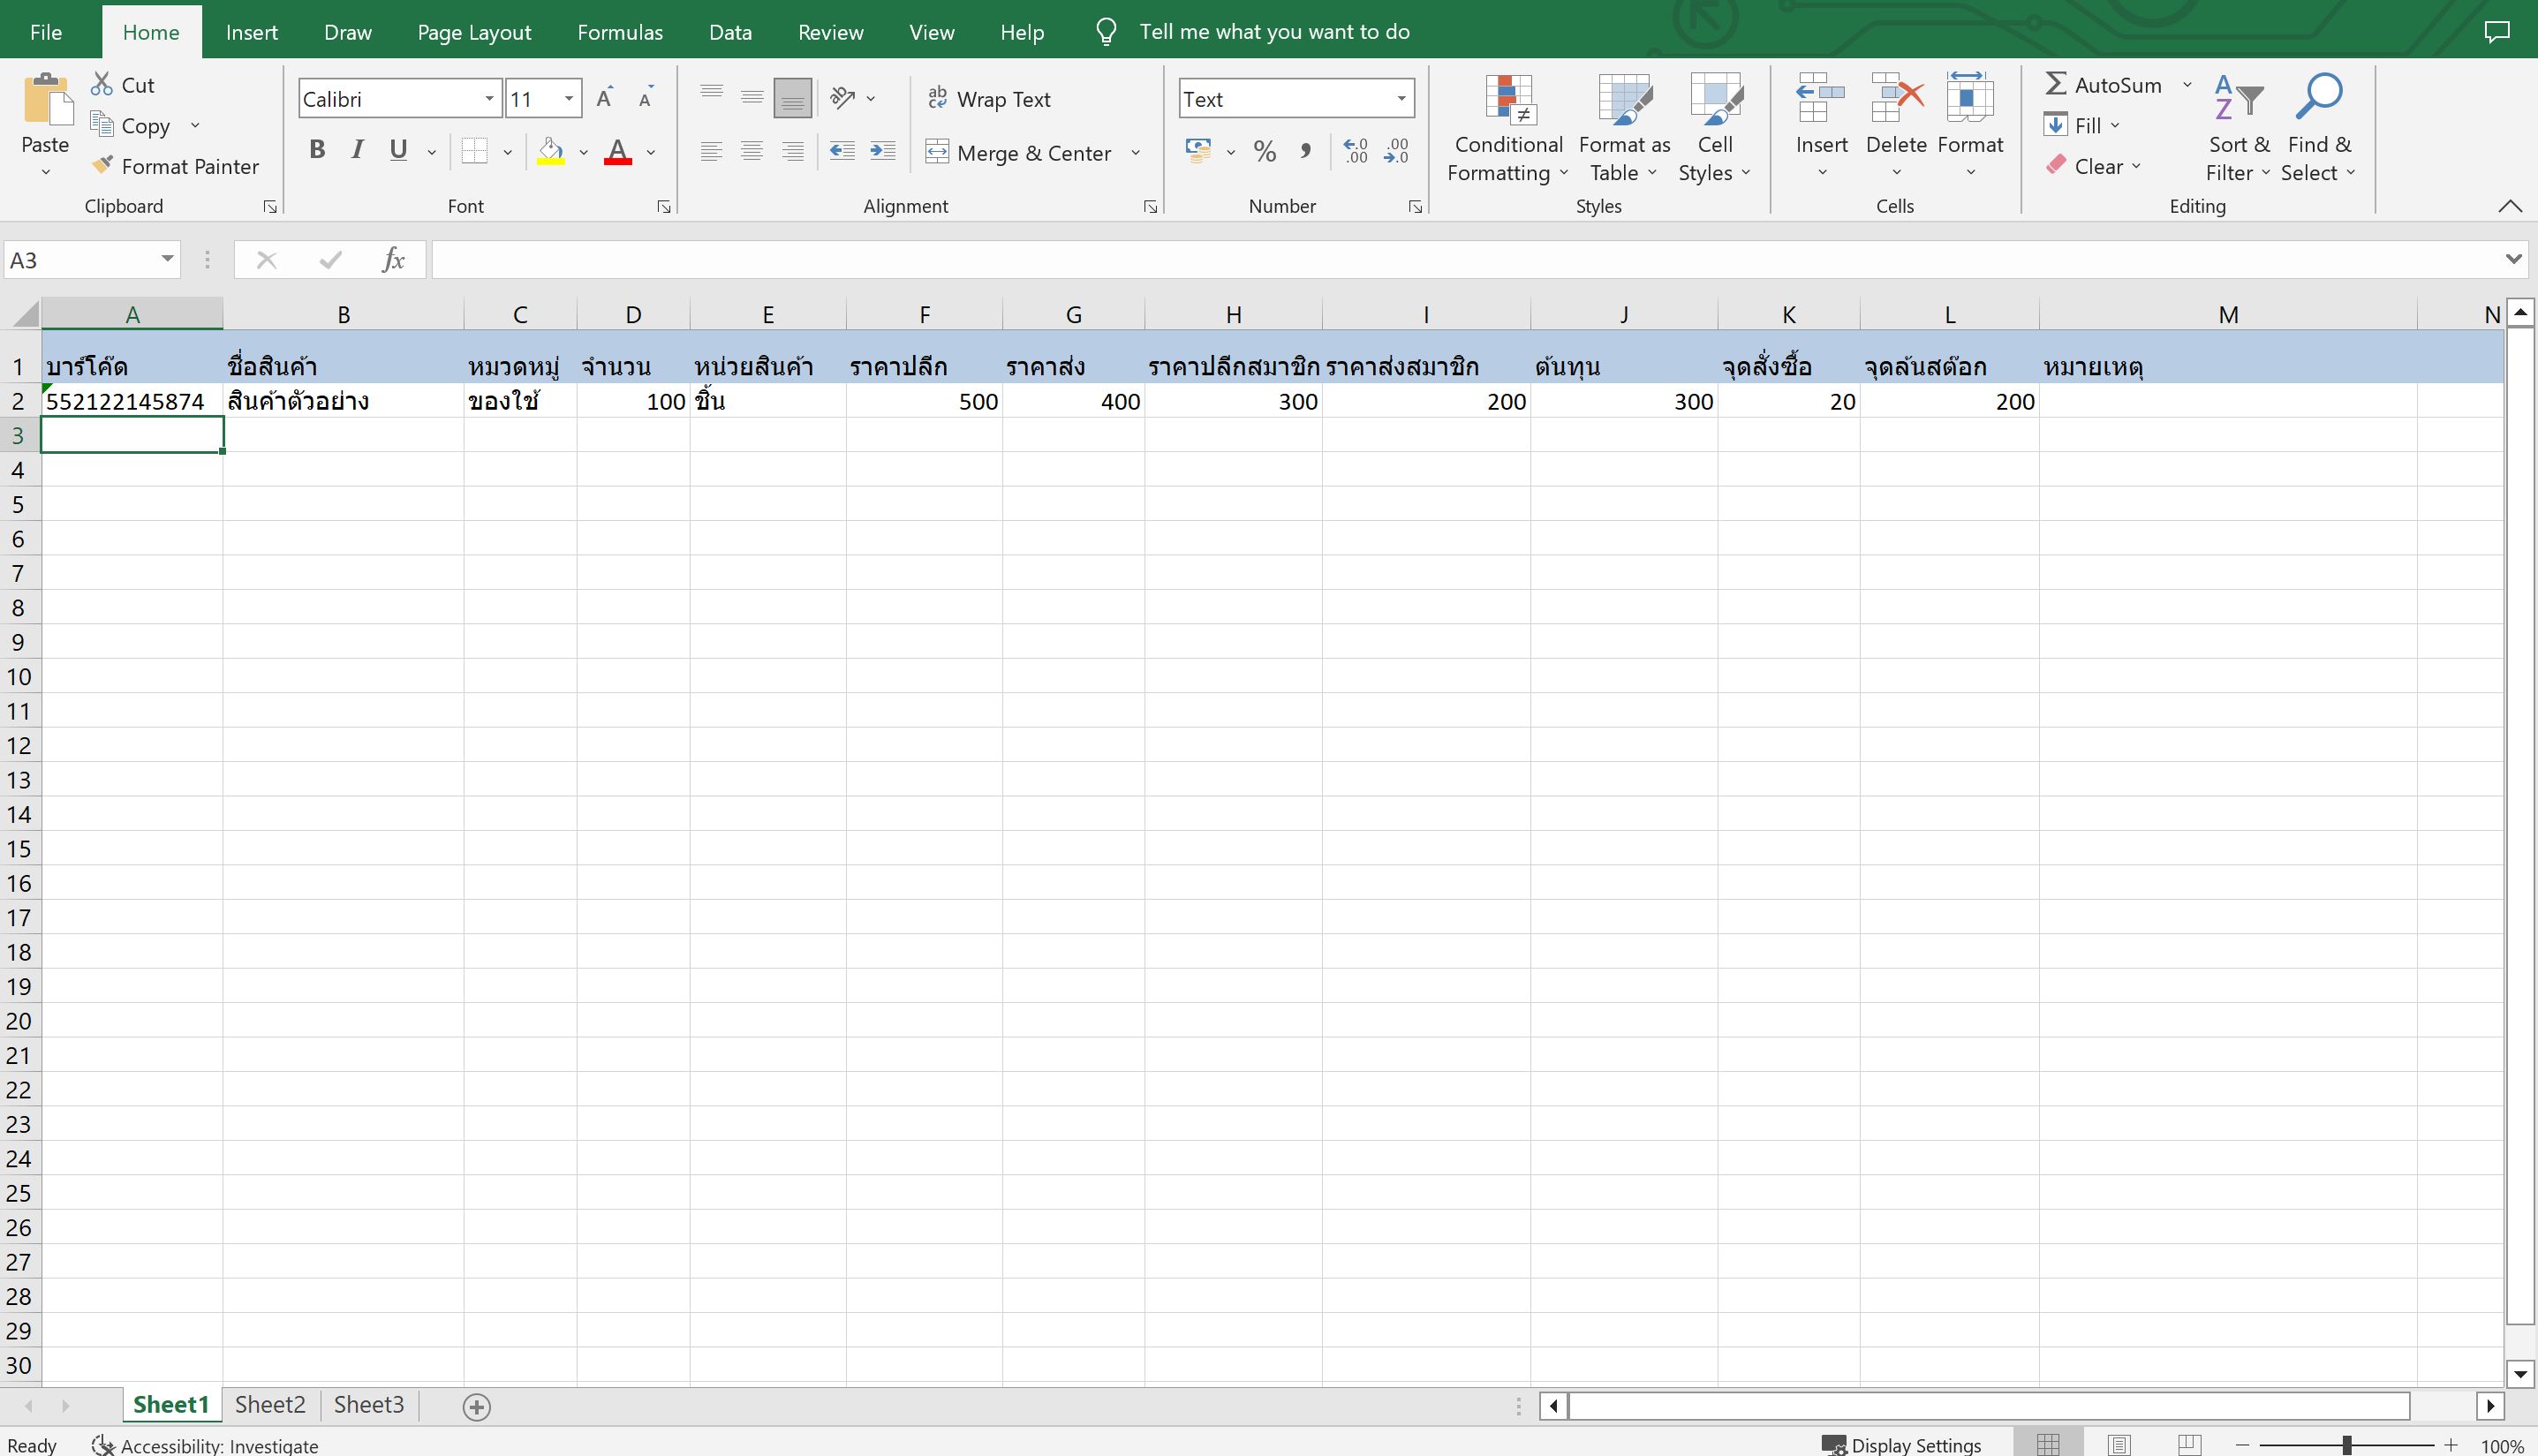This screenshot has height=1456, width=2538.
Task: Switch to the Page Layout tab
Action: click(474, 32)
